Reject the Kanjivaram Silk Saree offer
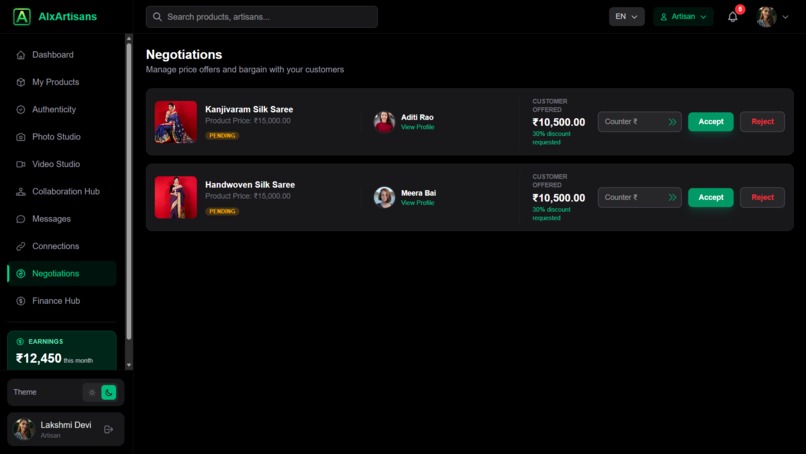806x454 pixels. [x=762, y=122]
